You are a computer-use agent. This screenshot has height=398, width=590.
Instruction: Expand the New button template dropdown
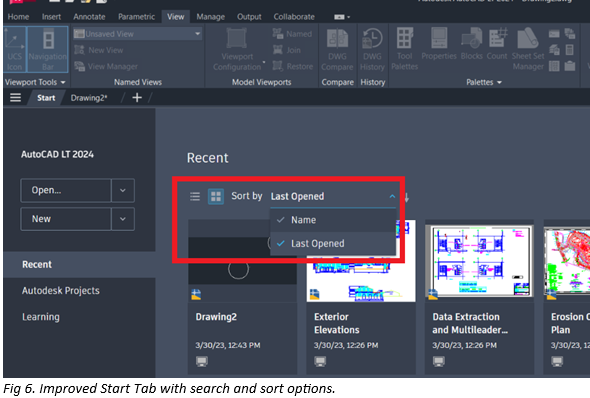pos(123,219)
